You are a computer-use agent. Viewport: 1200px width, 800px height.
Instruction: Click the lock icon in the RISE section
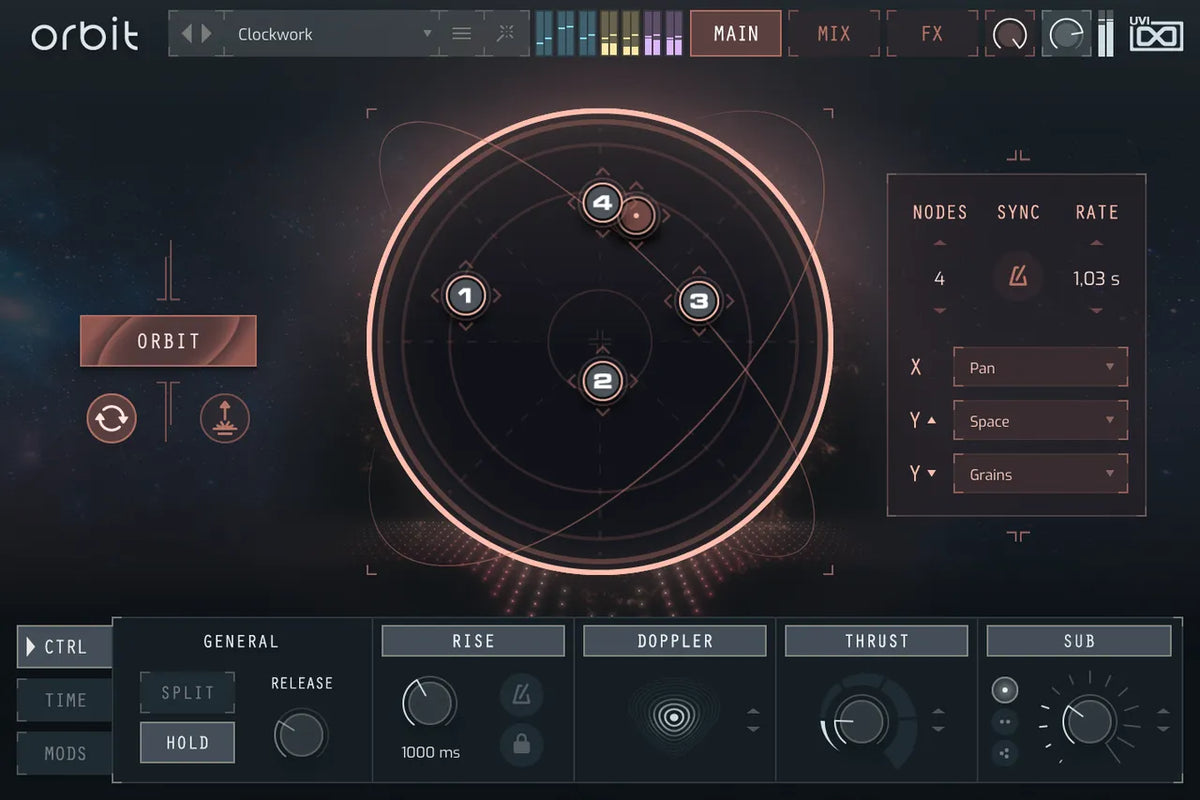(523, 747)
